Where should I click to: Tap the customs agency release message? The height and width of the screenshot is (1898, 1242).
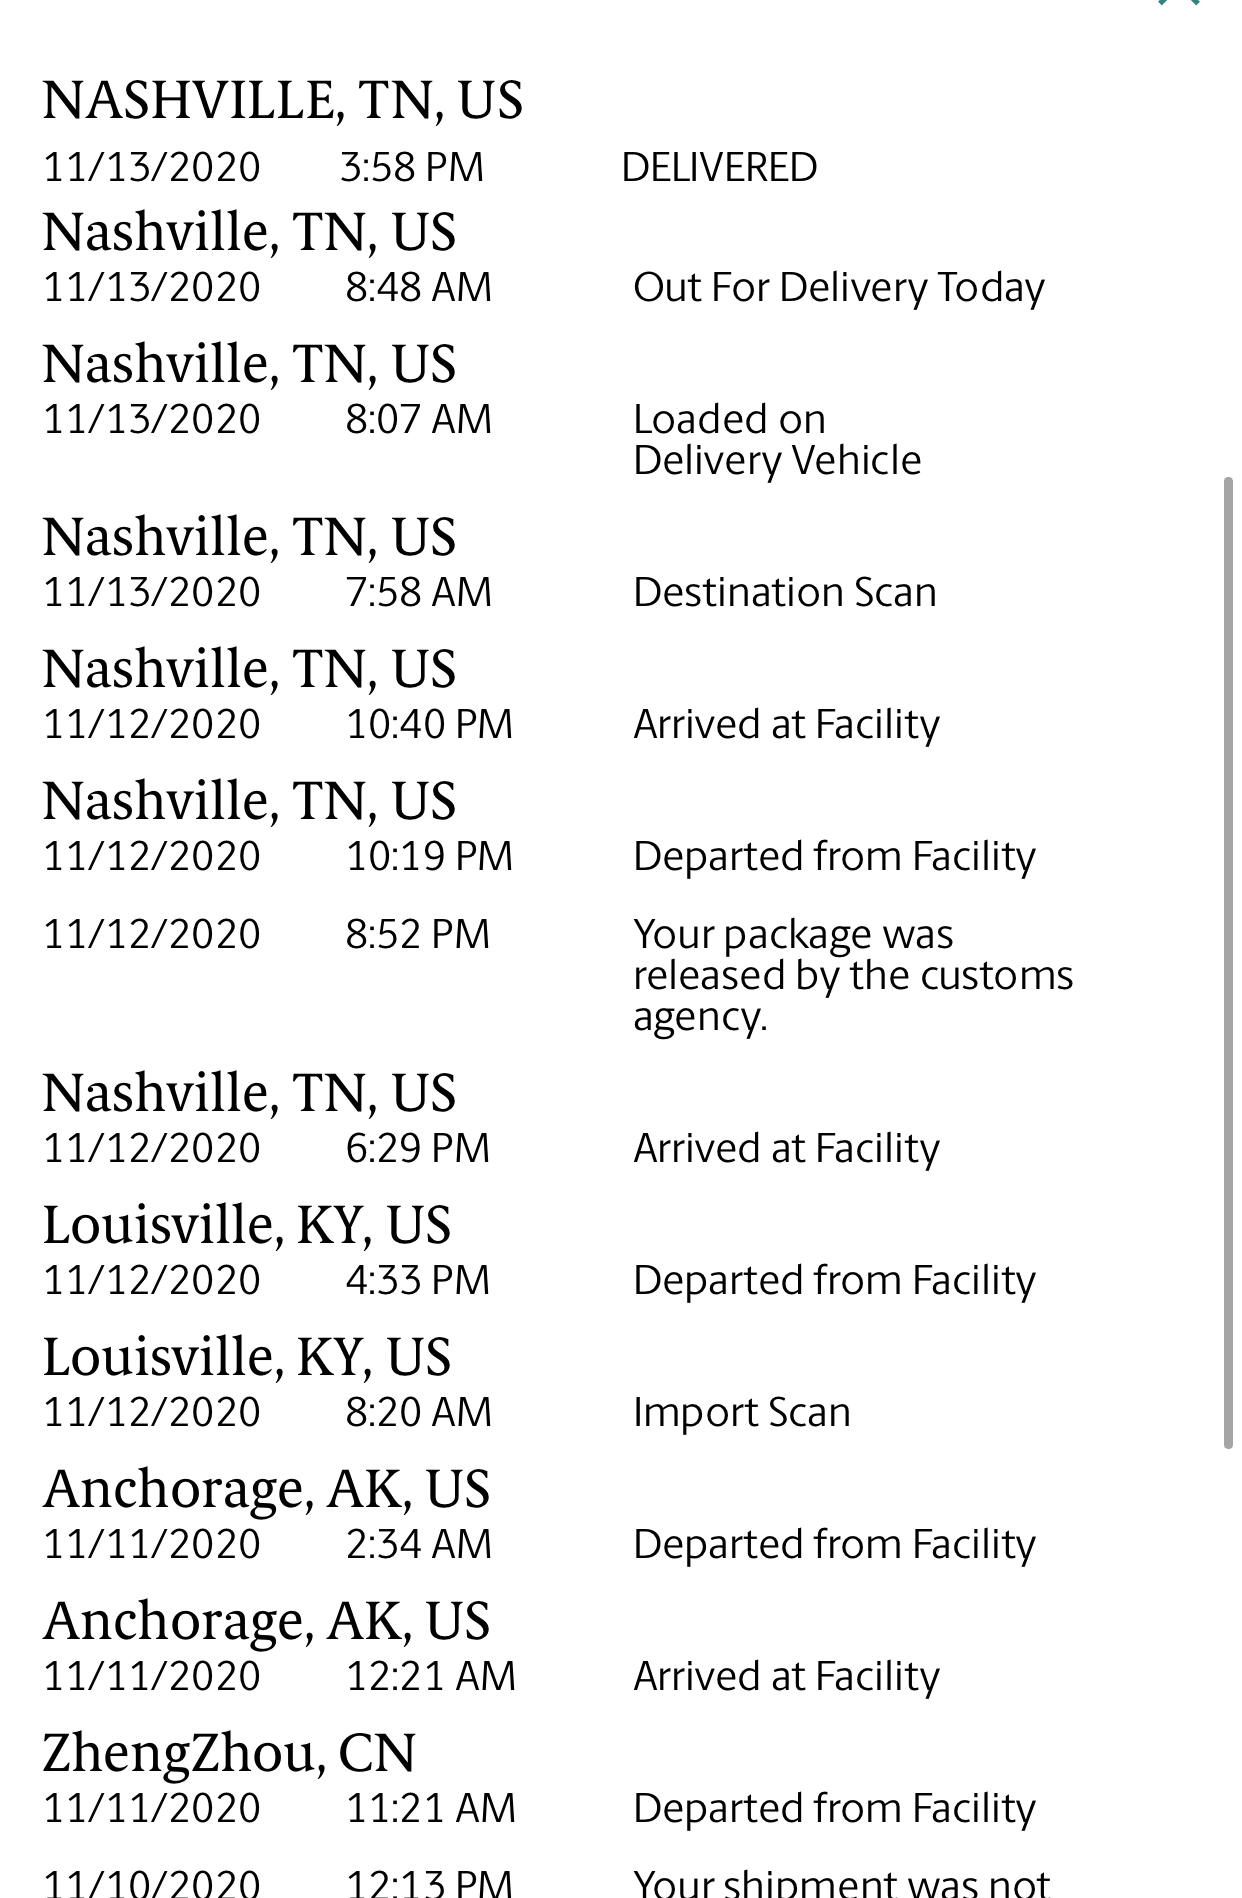(853, 975)
